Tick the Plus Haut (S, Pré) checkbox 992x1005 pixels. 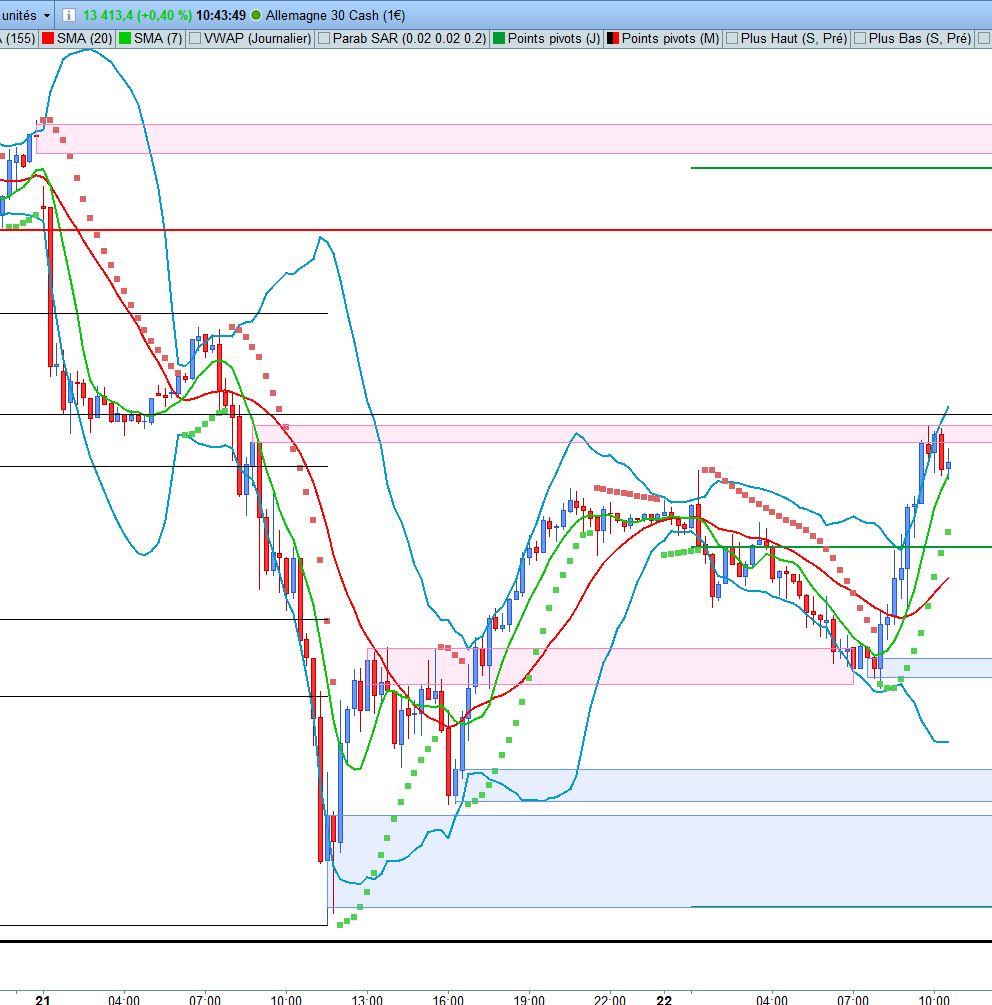pos(732,38)
